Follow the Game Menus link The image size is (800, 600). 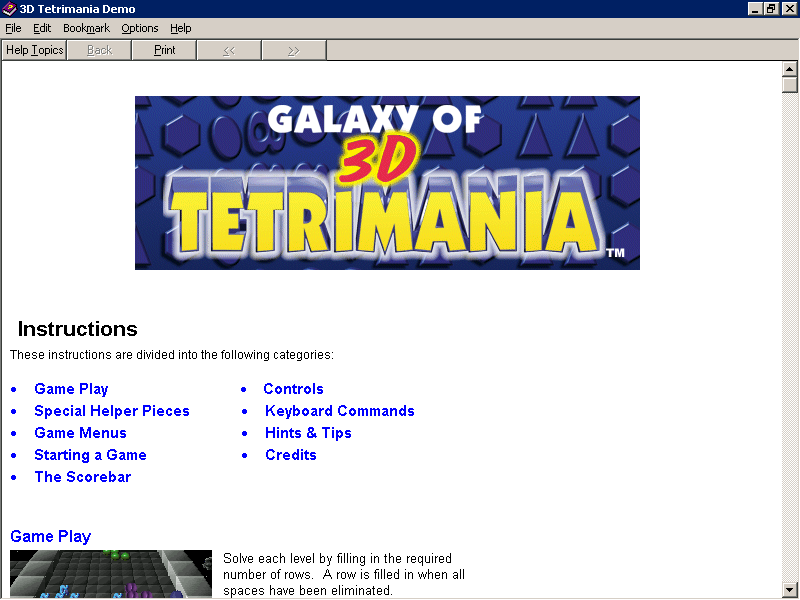coord(80,433)
